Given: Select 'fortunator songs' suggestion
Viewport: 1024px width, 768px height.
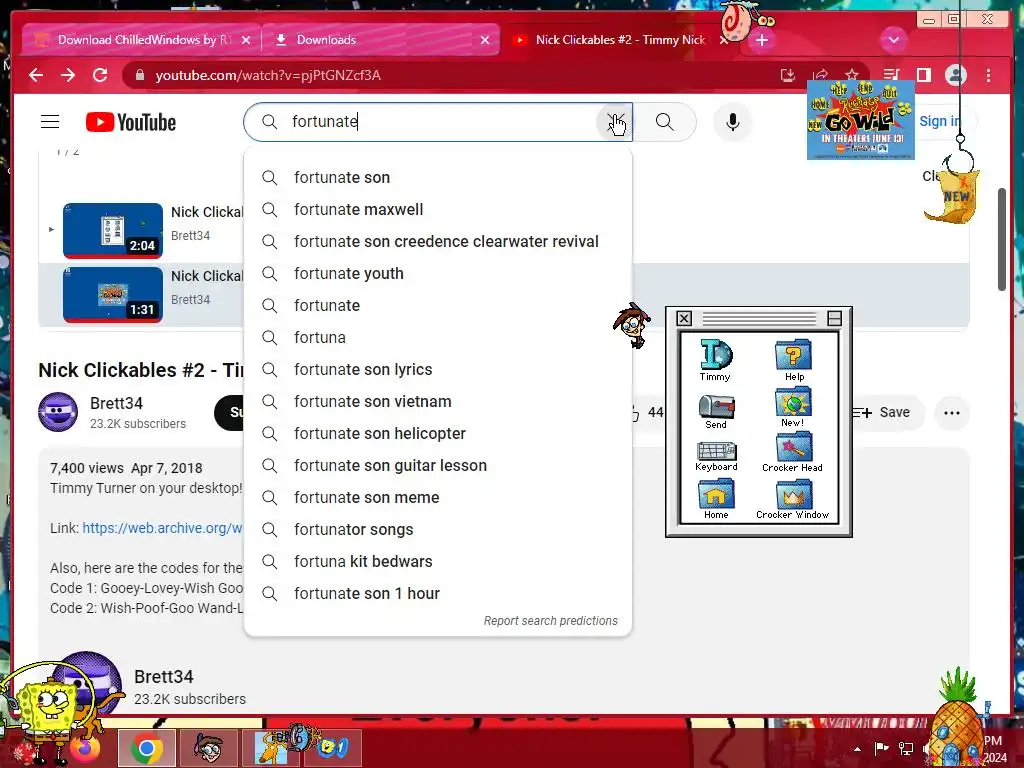Looking at the screenshot, I should coord(438,530).
